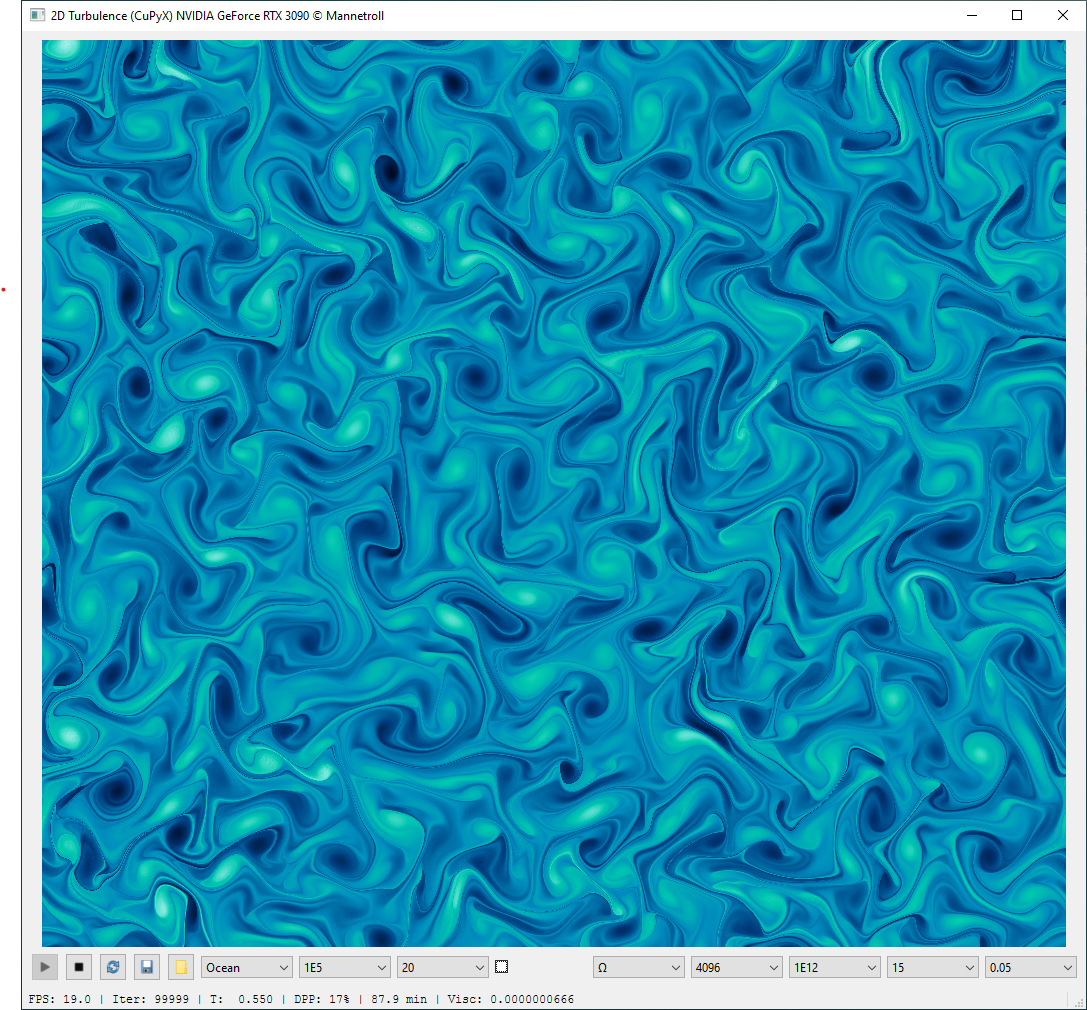Click the 87.9 min status text
This screenshot has width=1087, height=1010.
(x=399, y=999)
